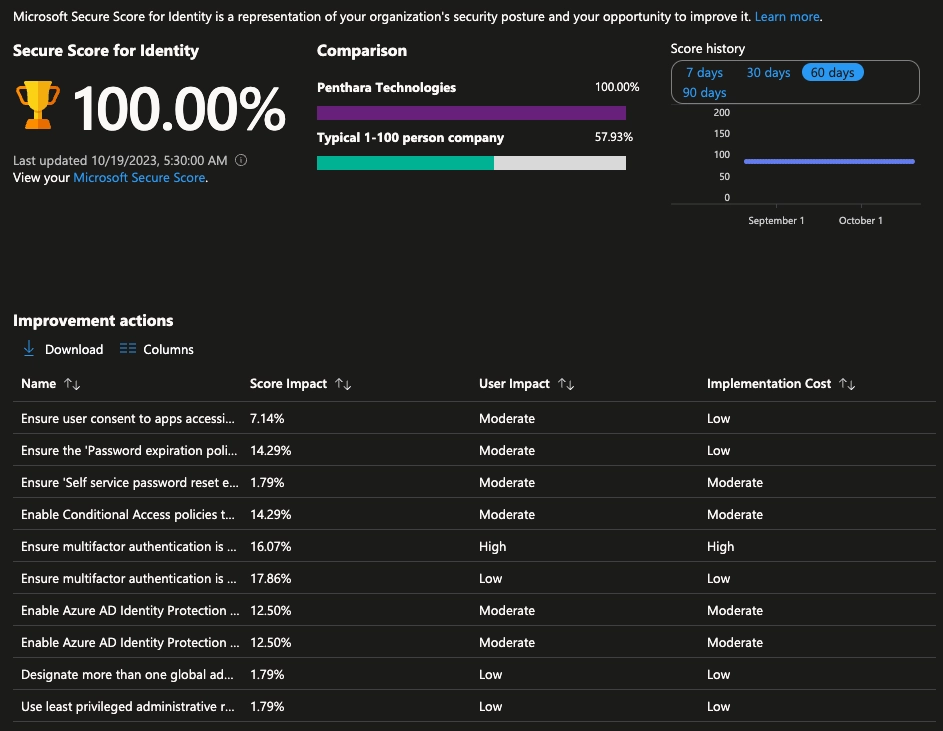
Task: Click the gold trophy icon
Action: 37,105
